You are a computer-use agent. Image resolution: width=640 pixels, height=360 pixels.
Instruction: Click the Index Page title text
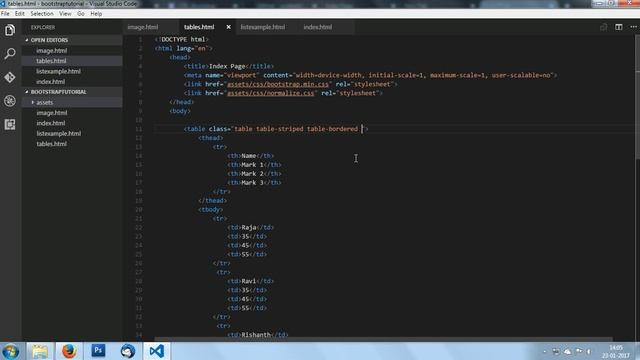coord(227,66)
